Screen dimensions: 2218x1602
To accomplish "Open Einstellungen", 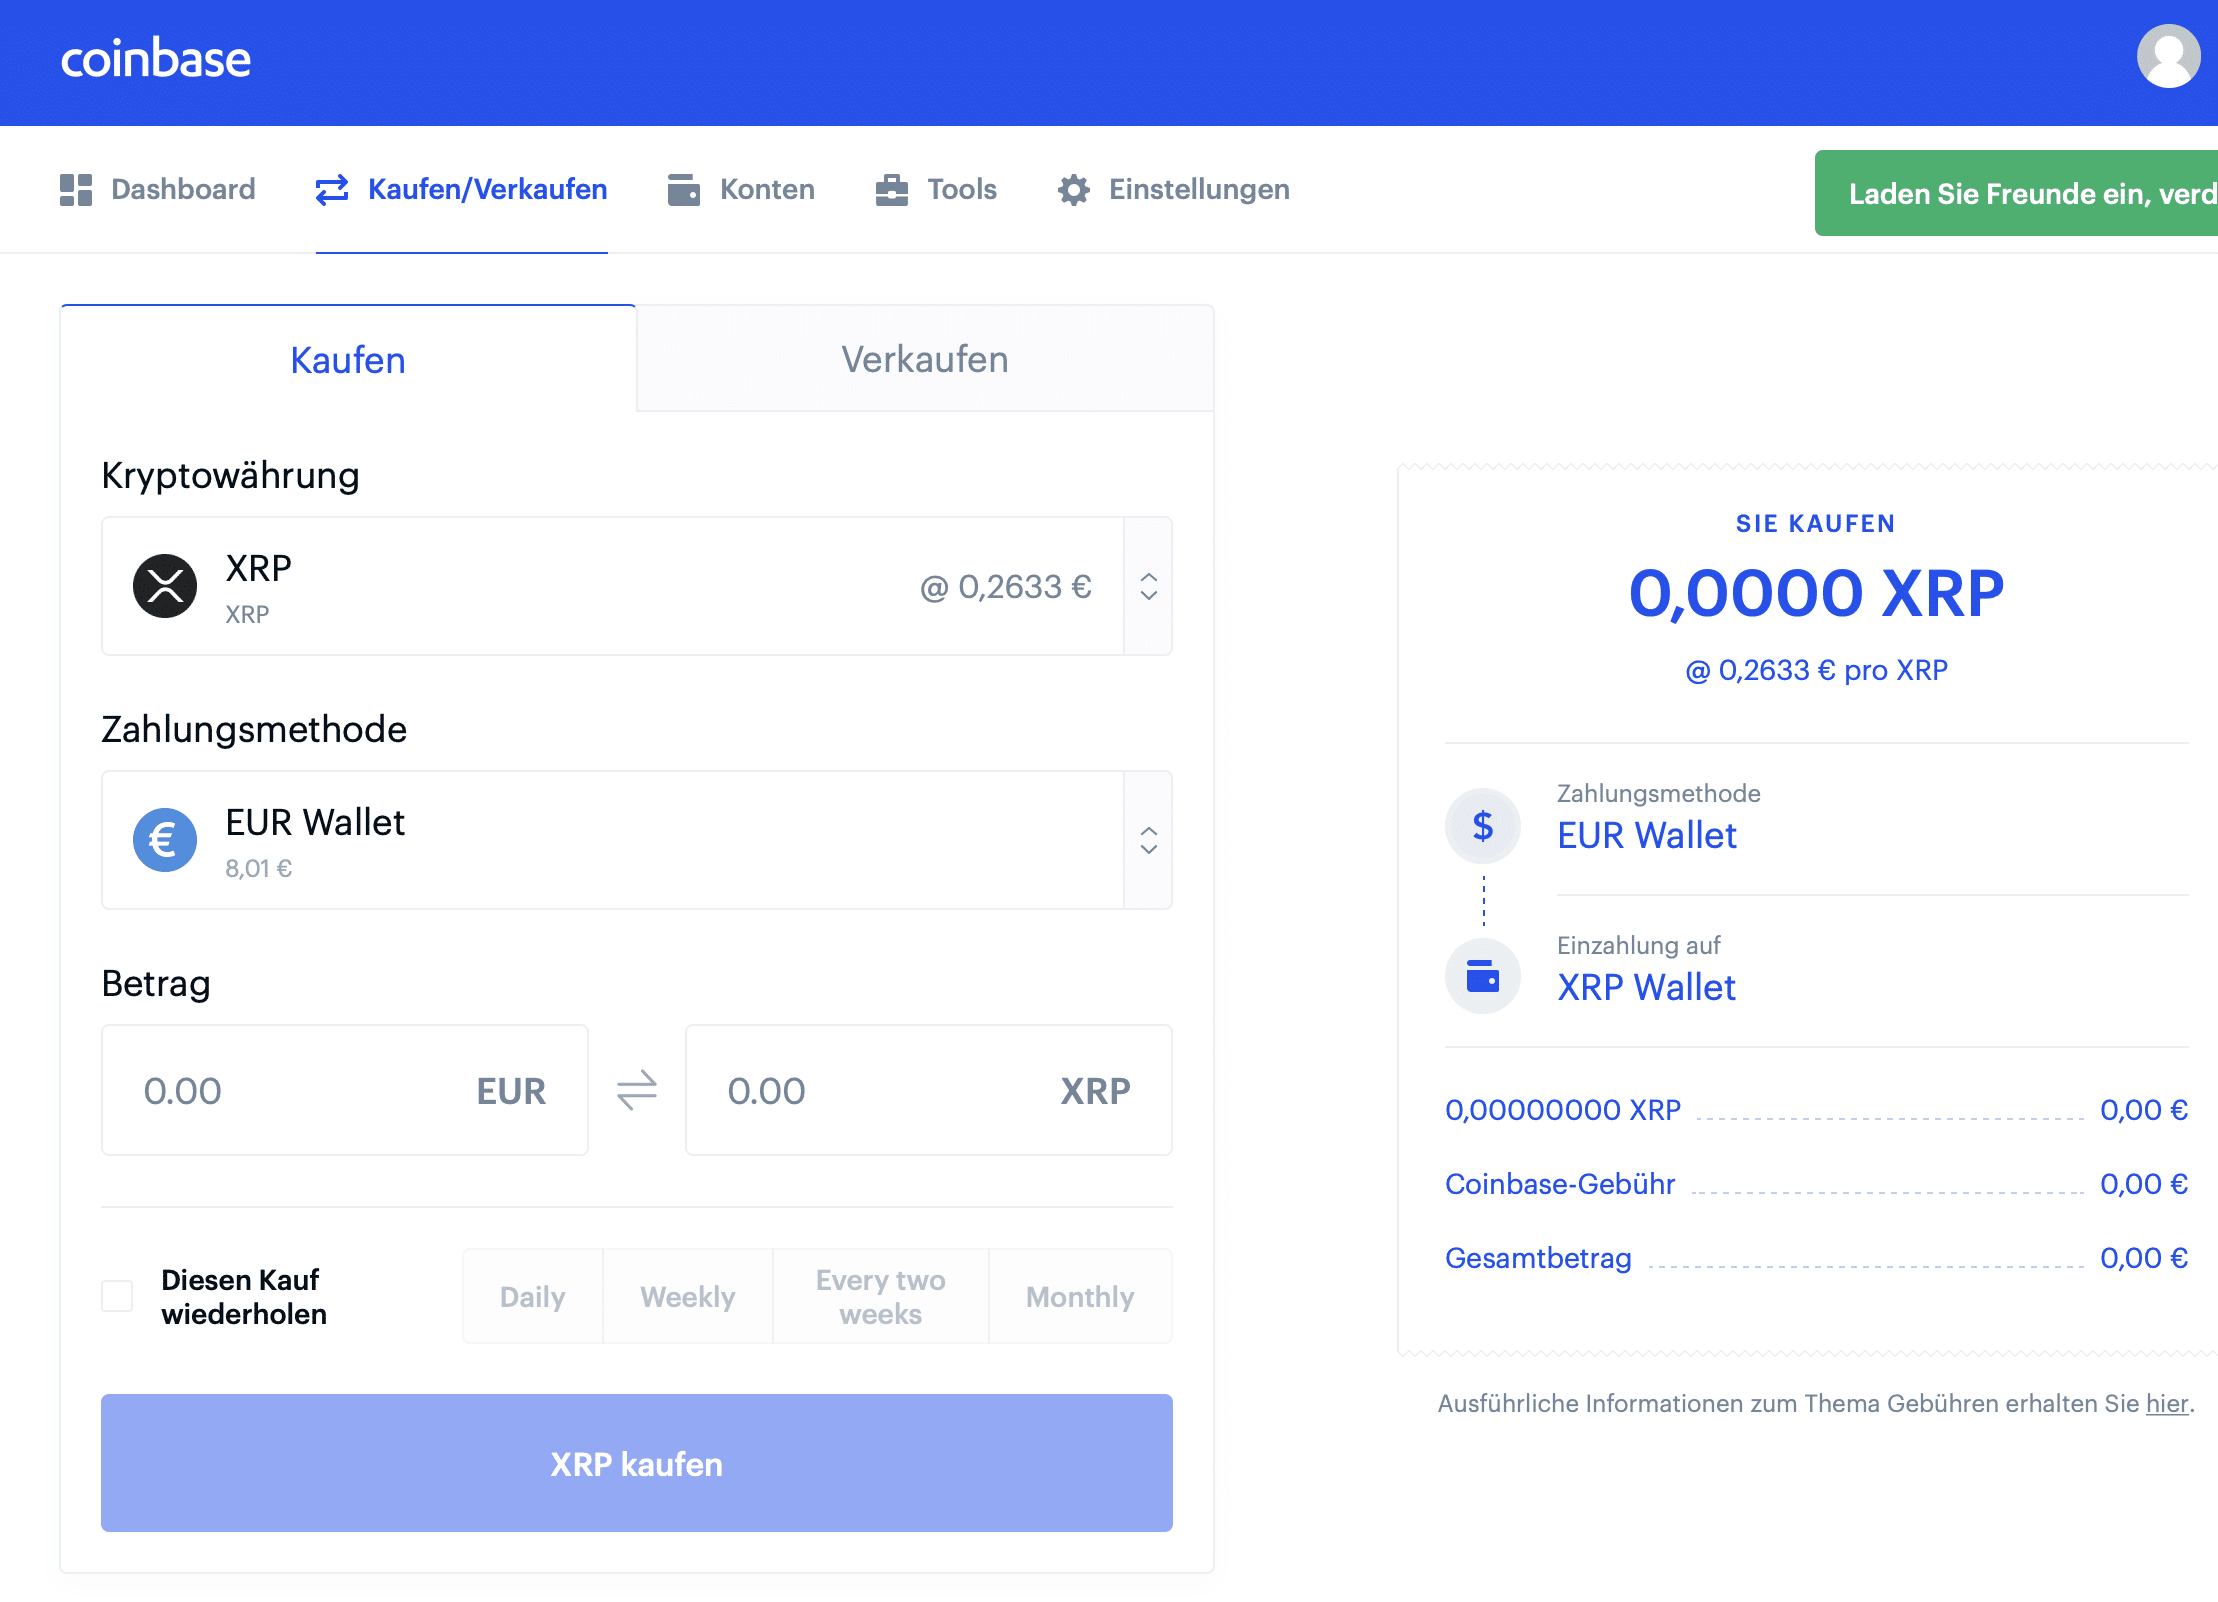I will [1174, 189].
